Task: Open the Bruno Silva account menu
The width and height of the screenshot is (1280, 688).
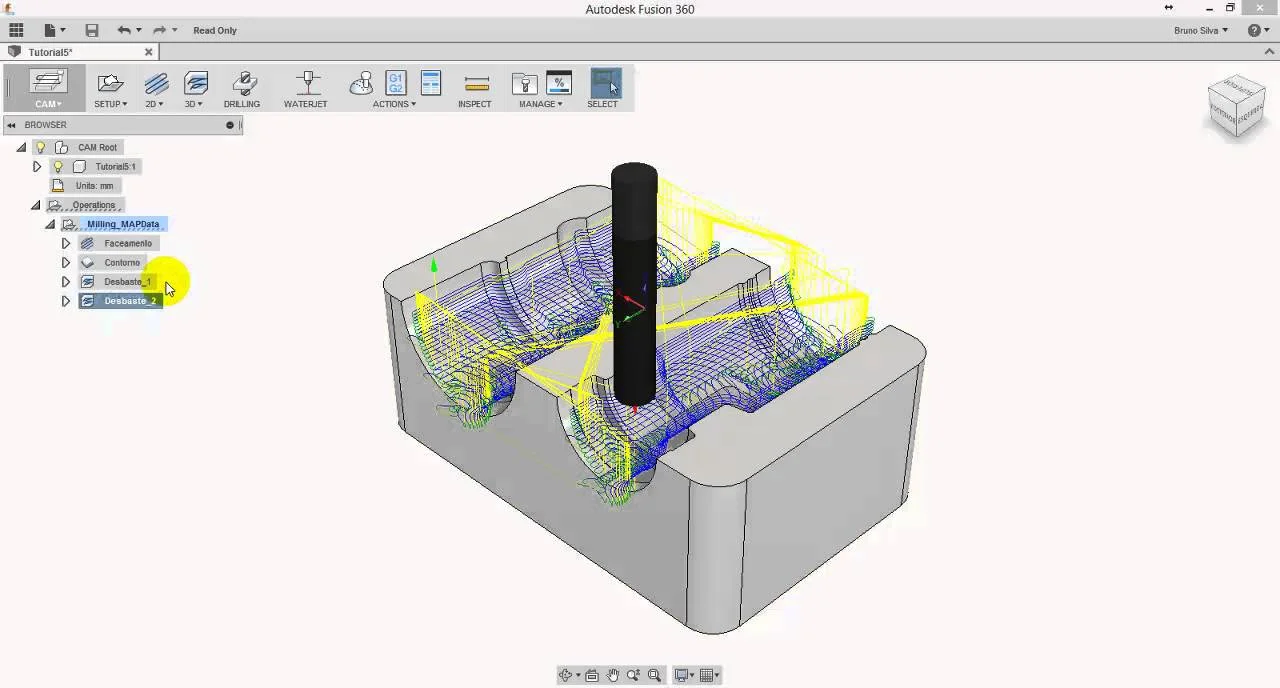Action: (x=1200, y=30)
